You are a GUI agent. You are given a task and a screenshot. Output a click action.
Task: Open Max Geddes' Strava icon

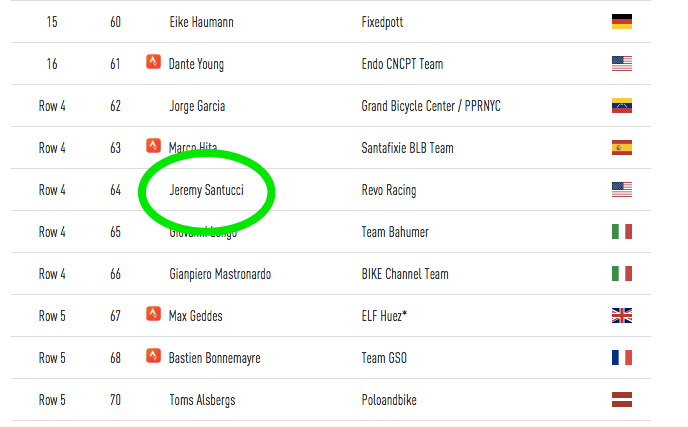(153, 315)
